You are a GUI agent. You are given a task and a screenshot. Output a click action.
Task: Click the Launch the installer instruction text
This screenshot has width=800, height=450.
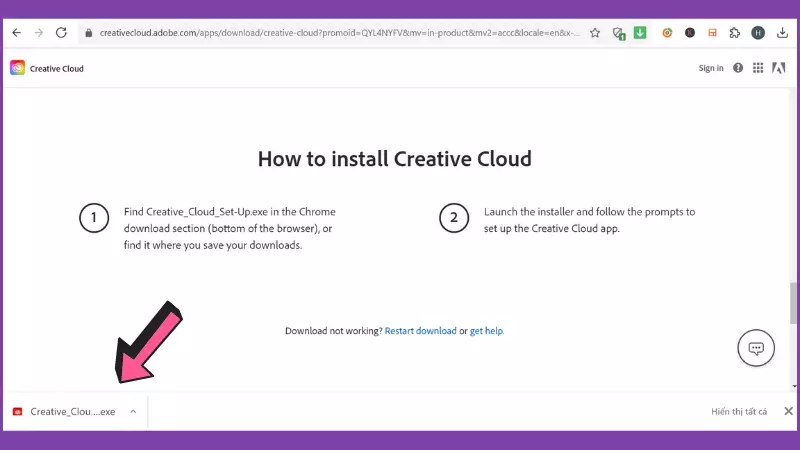pos(589,220)
